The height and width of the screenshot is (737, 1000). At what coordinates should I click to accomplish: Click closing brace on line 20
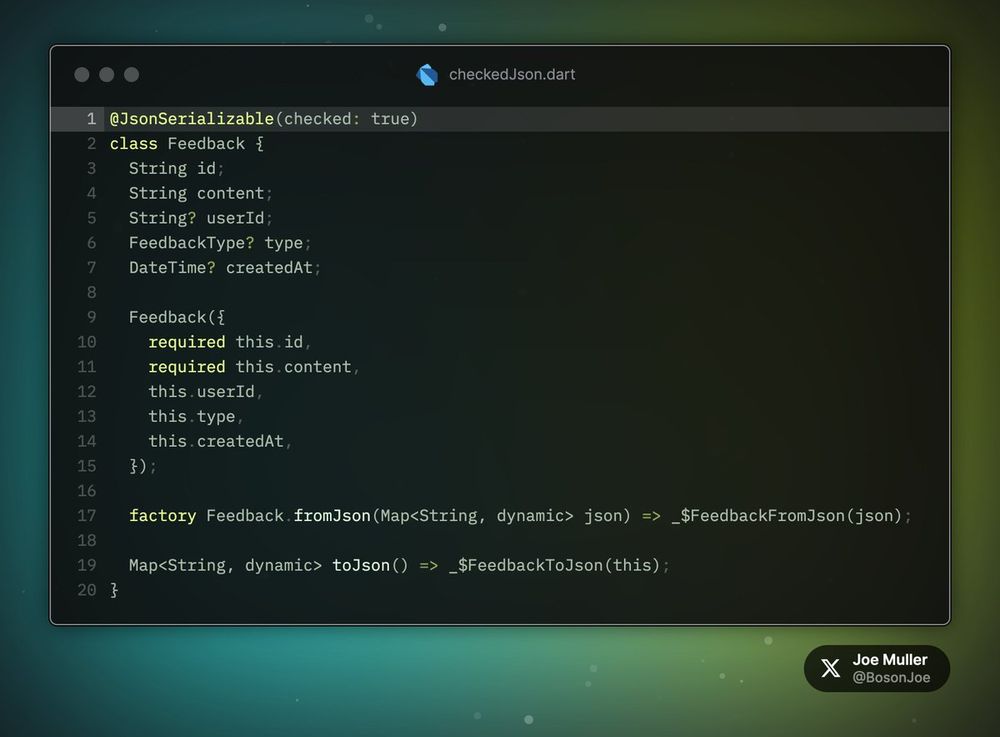coord(114,590)
